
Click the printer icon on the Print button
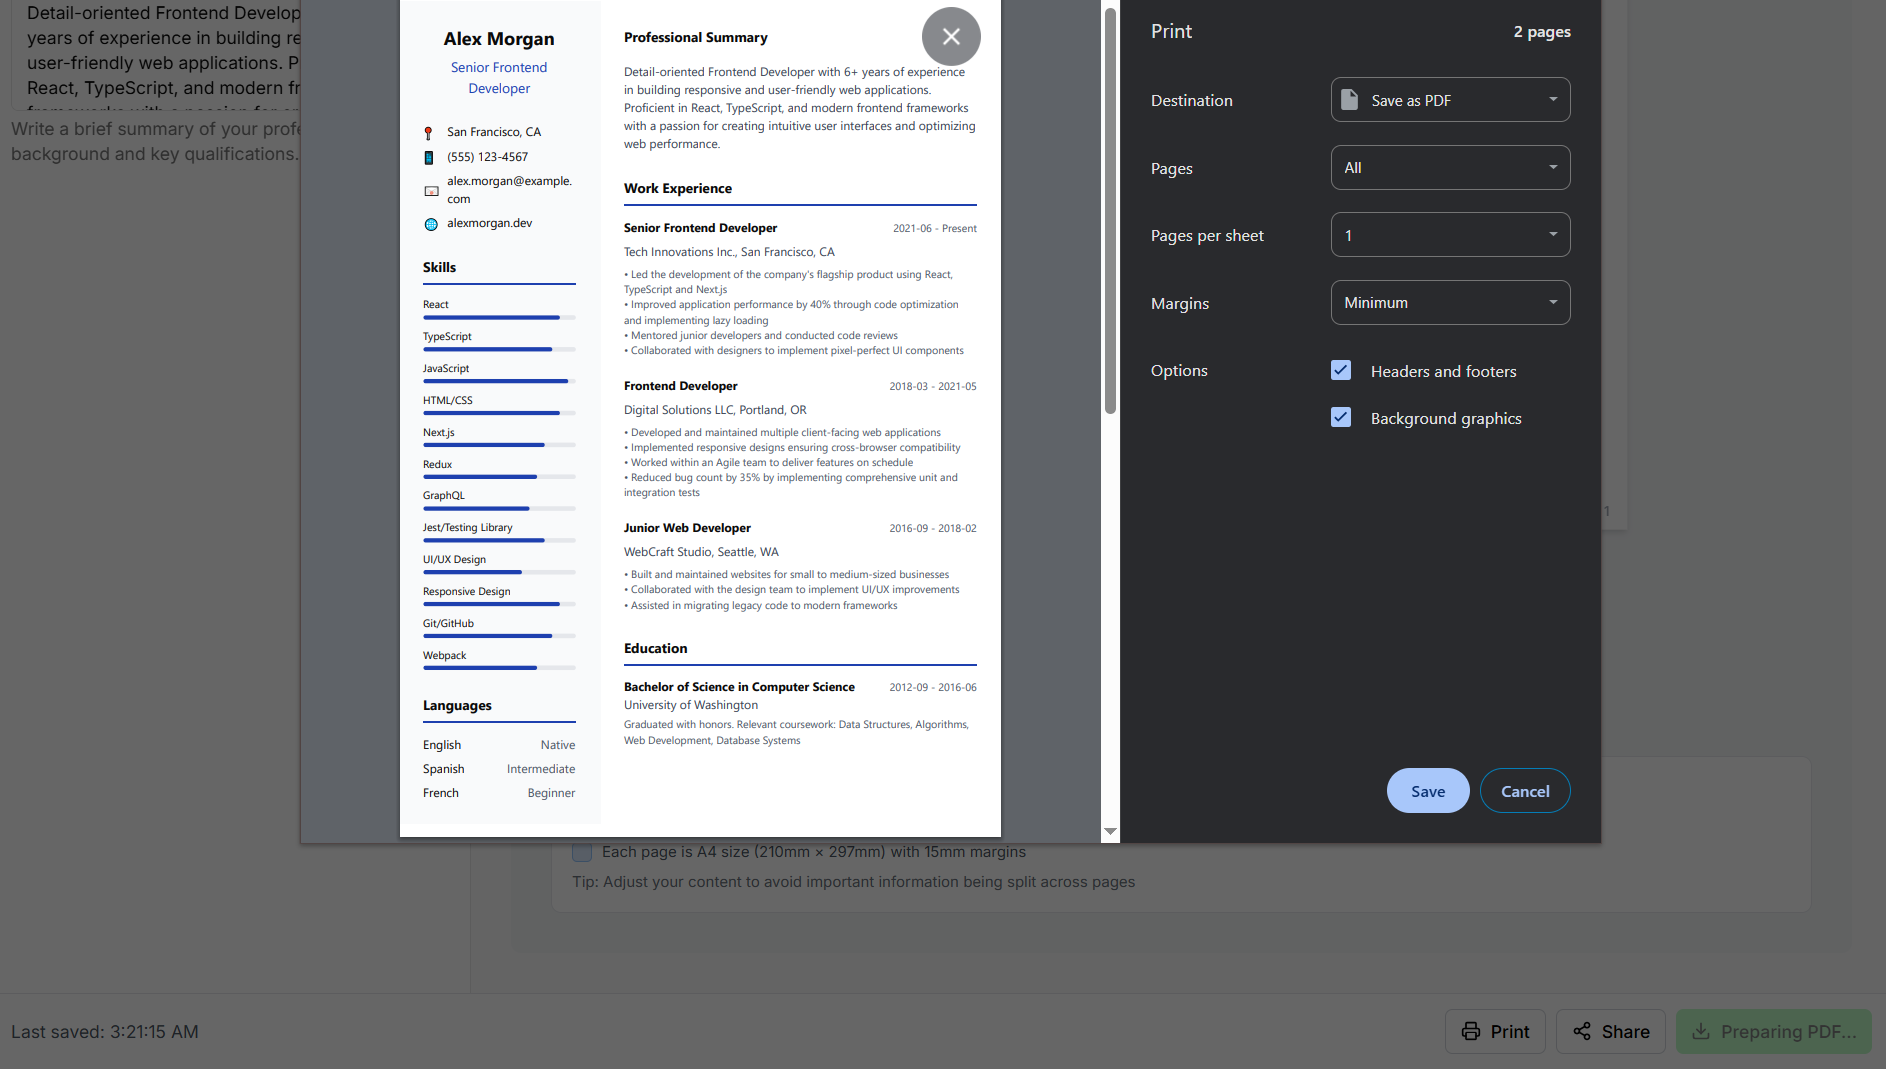(1470, 1031)
